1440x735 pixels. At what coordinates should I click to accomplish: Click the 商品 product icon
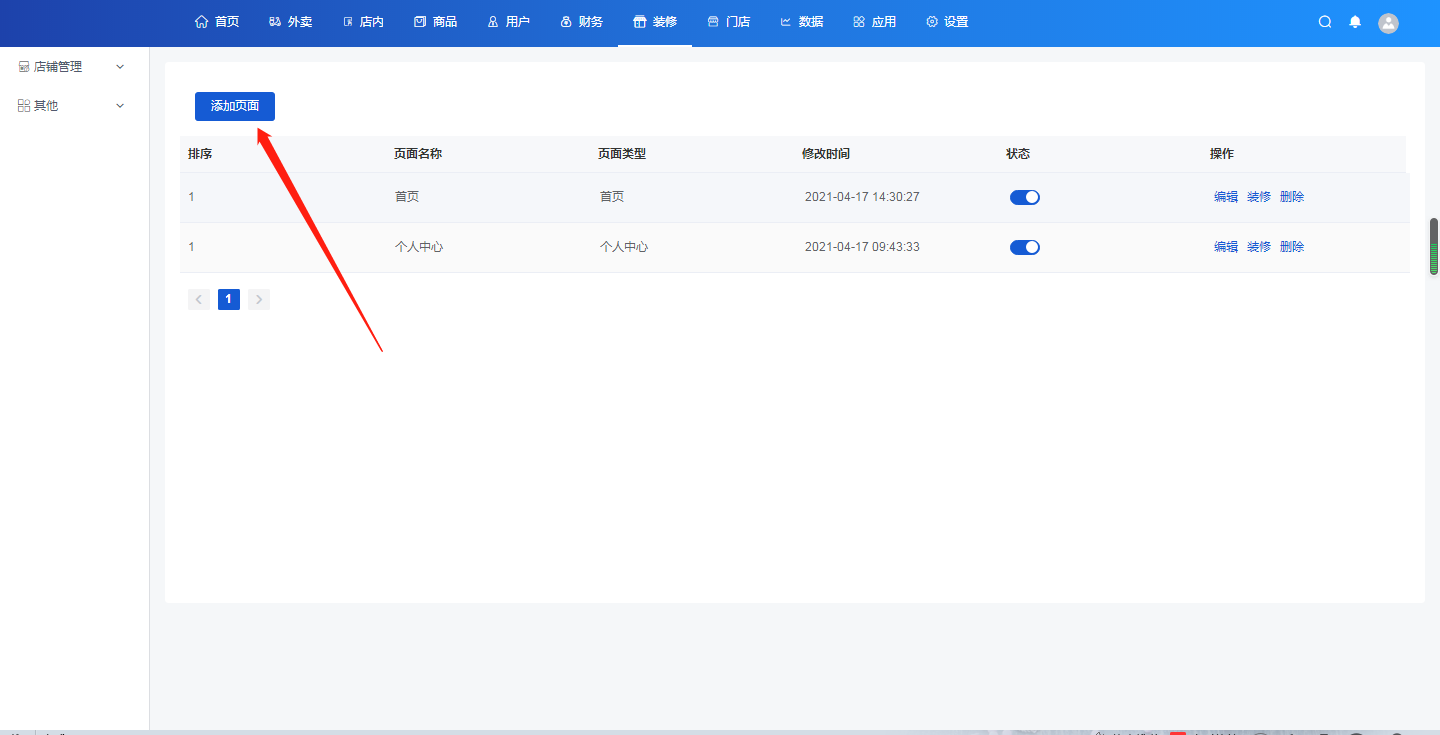(420, 22)
